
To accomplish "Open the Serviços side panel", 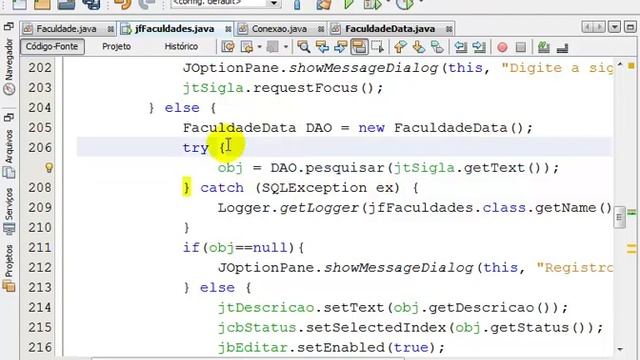I will point(9,211).
